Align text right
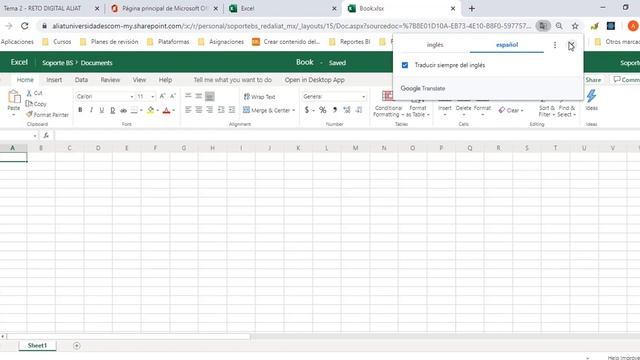640x360 pixels. point(209,110)
